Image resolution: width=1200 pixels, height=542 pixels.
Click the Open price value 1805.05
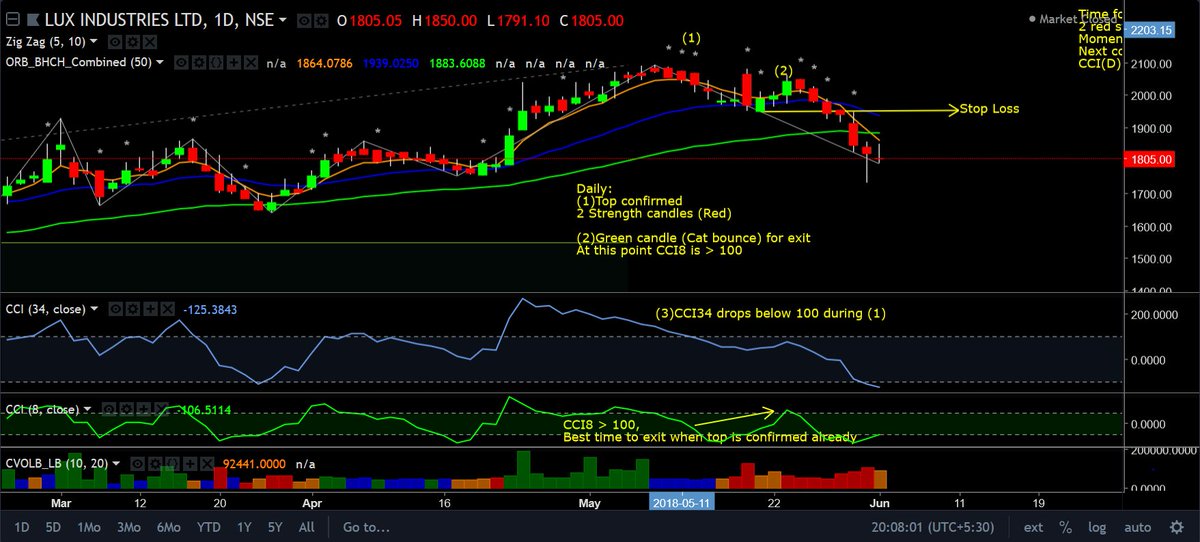click(x=374, y=21)
